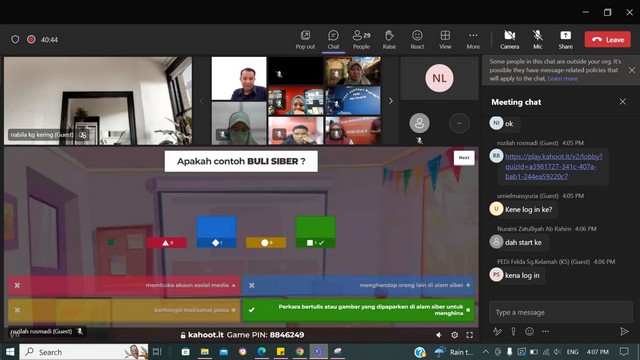Focus the Type a message field
This screenshot has height=360, width=640.
click(x=561, y=312)
